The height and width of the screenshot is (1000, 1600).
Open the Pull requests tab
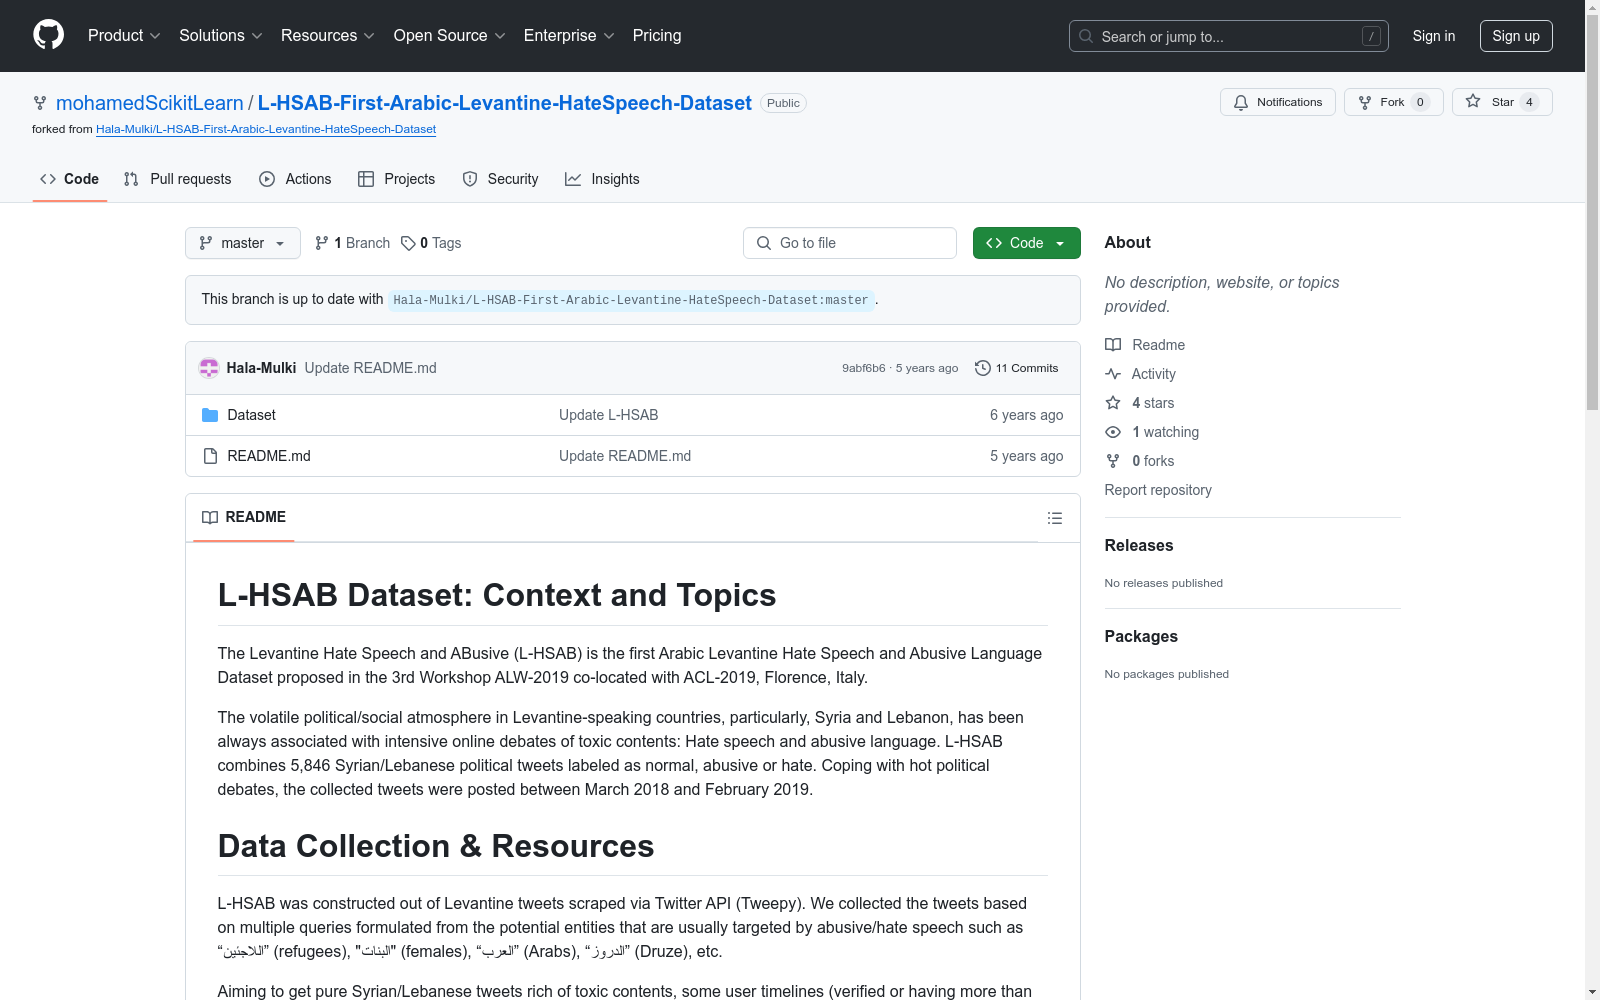[178, 179]
